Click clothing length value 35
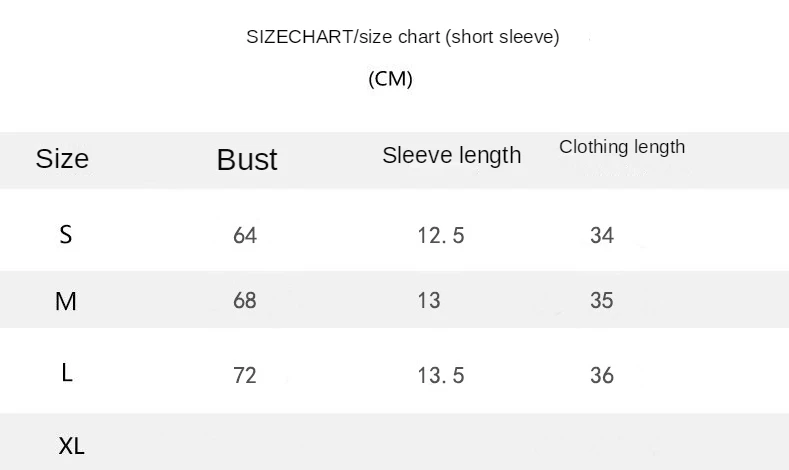The width and height of the screenshot is (789, 470). 602,300
